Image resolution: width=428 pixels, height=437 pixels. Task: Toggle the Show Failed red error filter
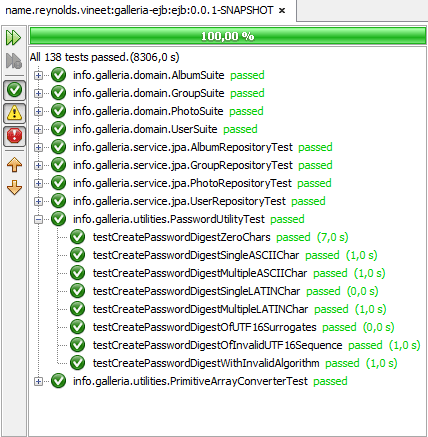pyautogui.click(x=14, y=136)
